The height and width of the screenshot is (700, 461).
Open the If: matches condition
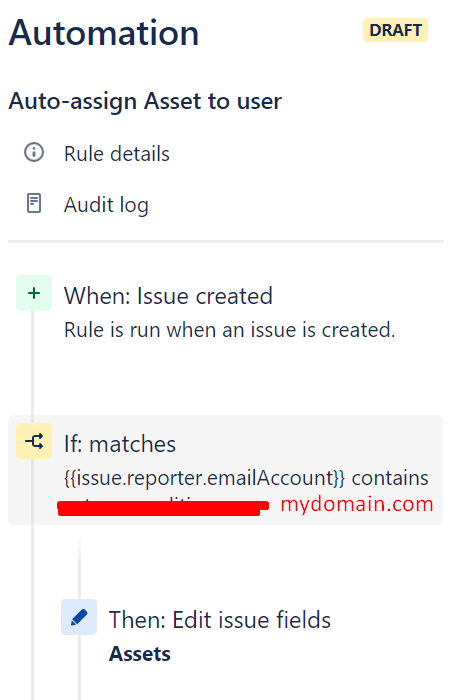tap(225, 470)
